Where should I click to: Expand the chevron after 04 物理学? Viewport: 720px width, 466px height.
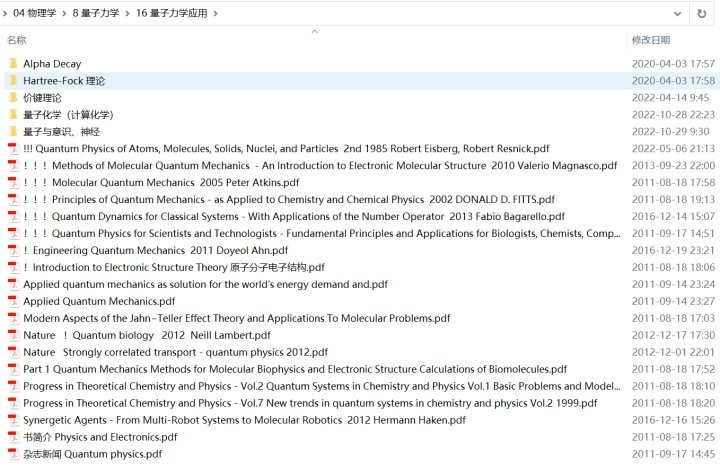63,13
